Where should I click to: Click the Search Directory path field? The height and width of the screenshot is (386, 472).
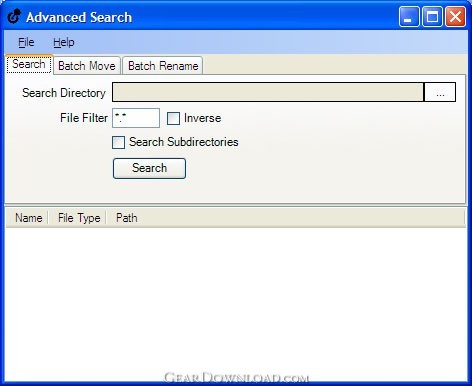(268, 92)
